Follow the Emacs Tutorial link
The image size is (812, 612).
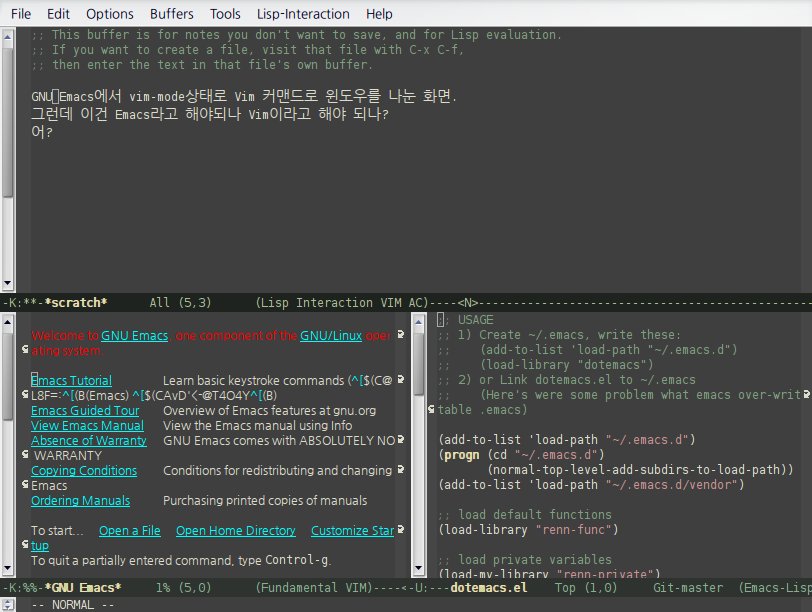click(70, 380)
